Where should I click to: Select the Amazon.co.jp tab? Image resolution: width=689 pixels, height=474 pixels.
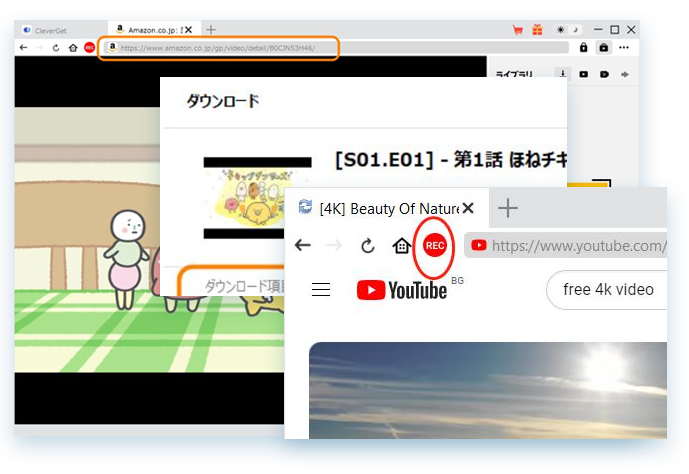pos(152,30)
